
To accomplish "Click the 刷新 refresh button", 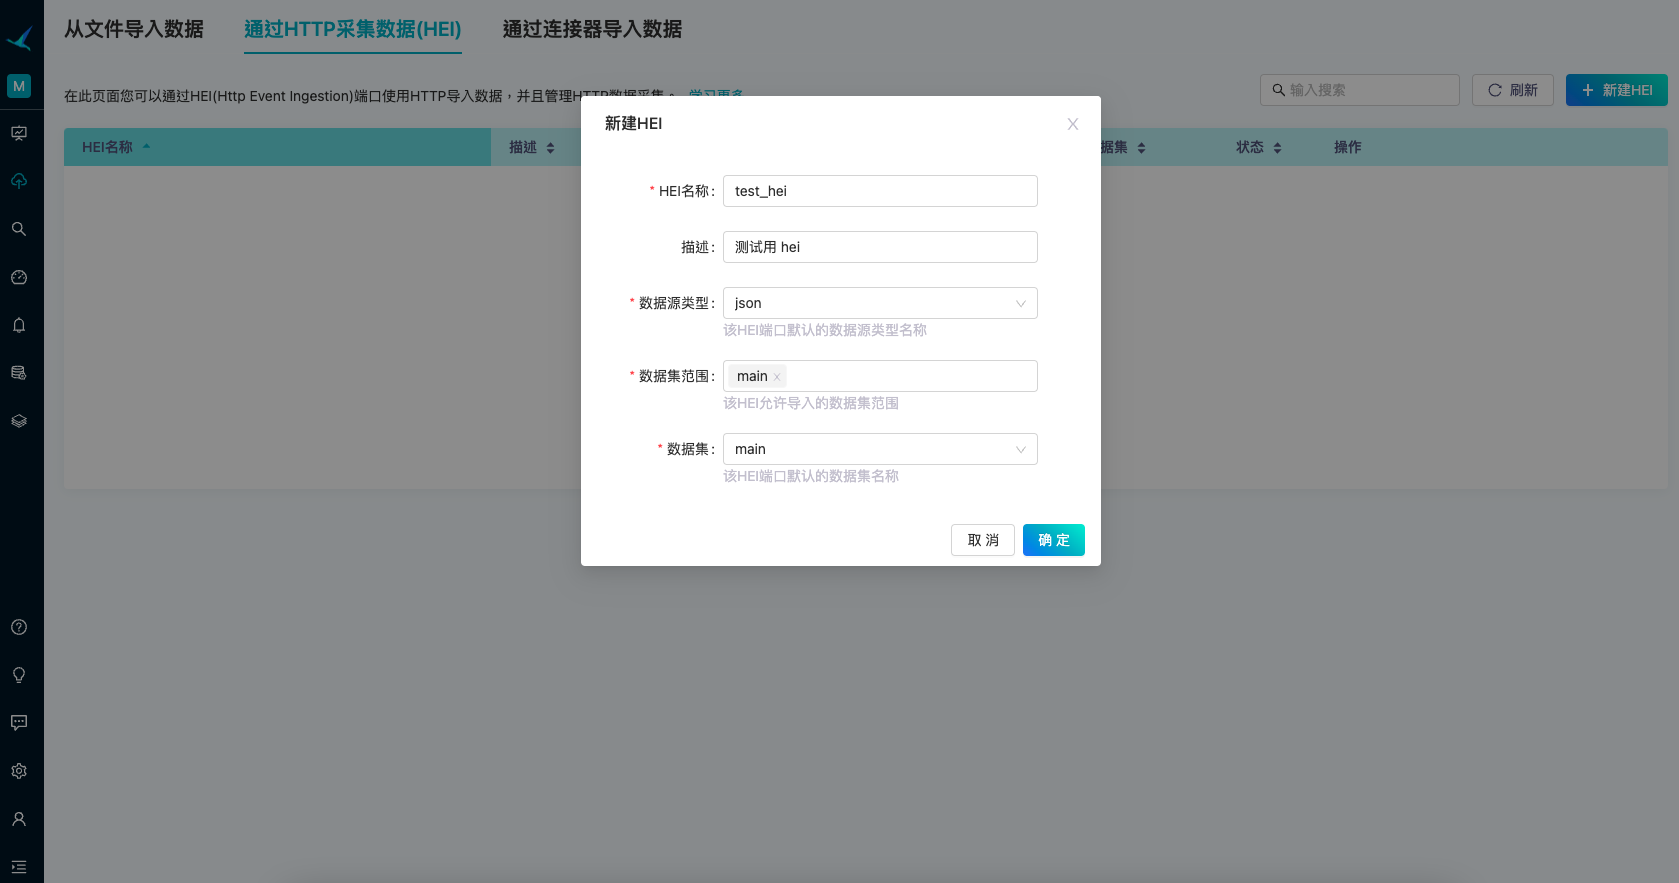I will (x=1513, y=90).
